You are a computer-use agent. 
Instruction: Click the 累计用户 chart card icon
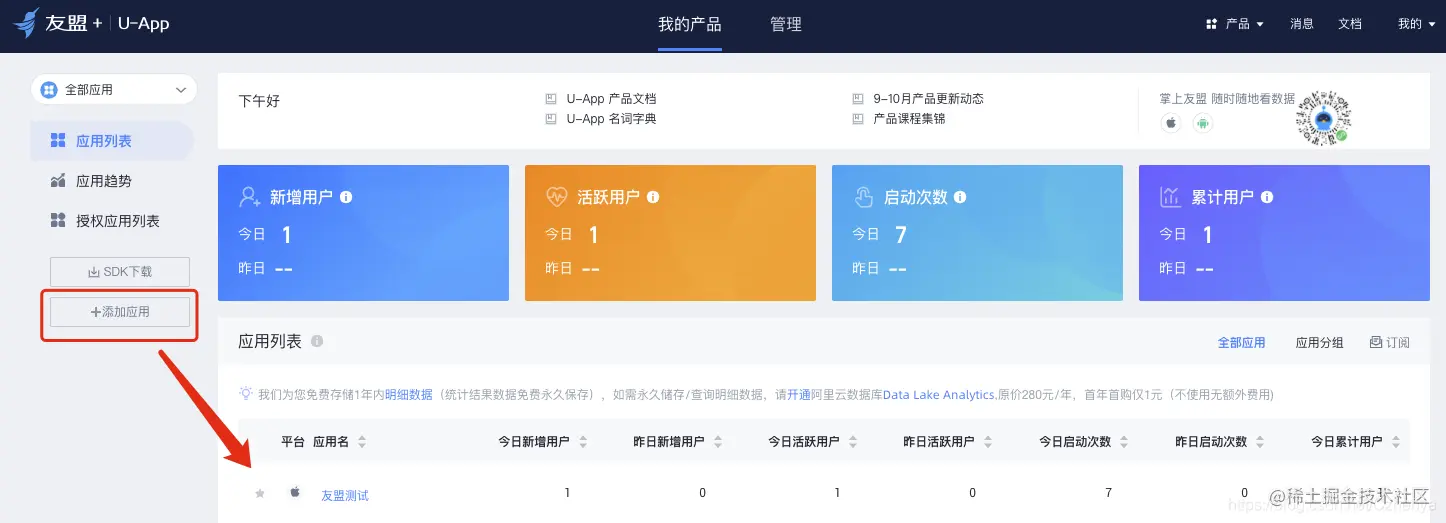[1171, 197]
